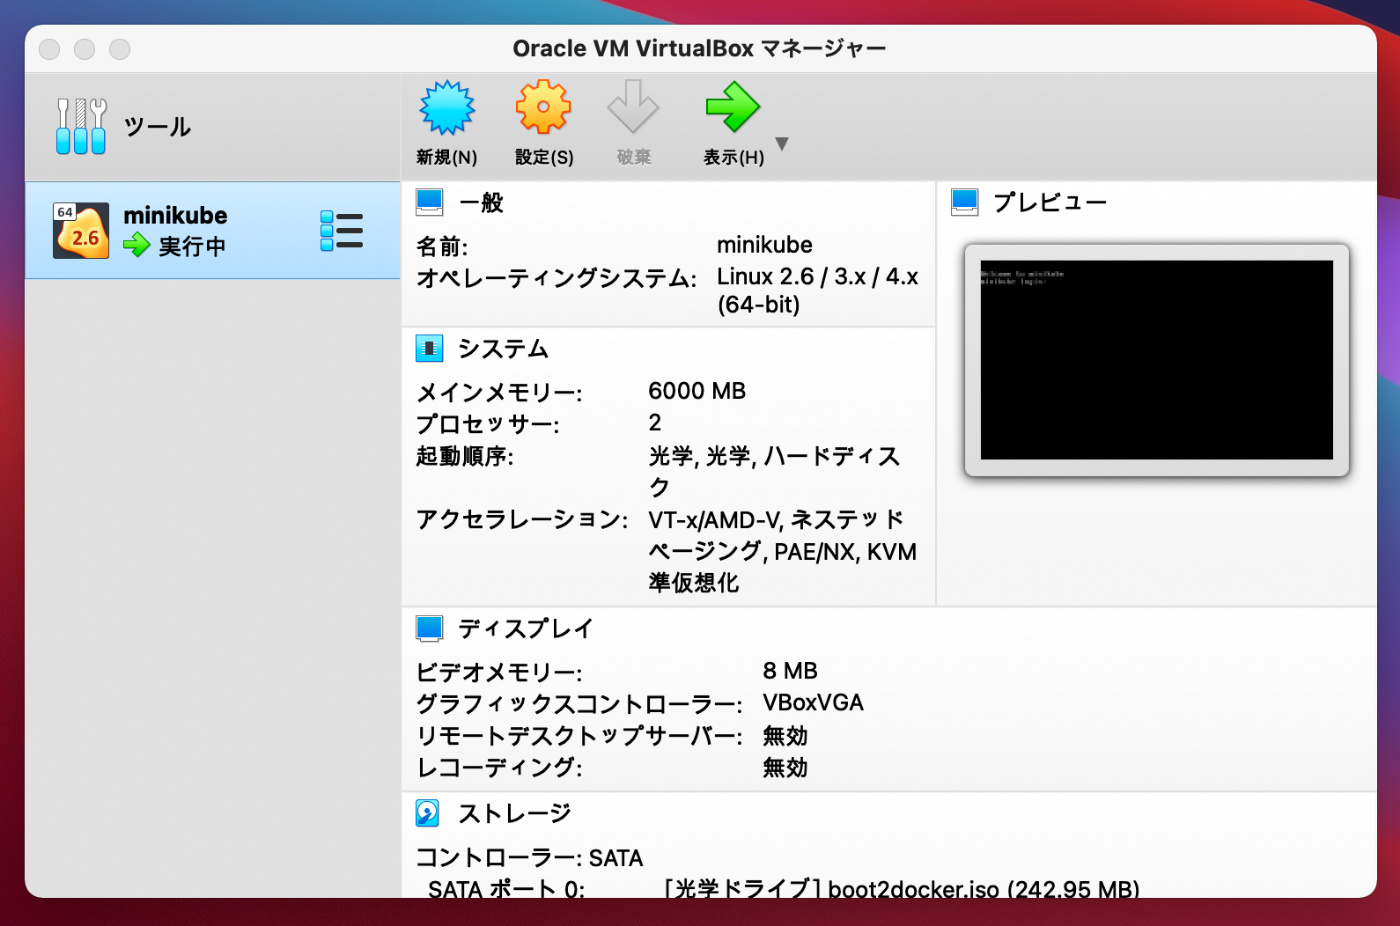1400x926 pixels.
Task: Click the VT-x/AMD-V acceleration value
Action: tap(782, 550)
